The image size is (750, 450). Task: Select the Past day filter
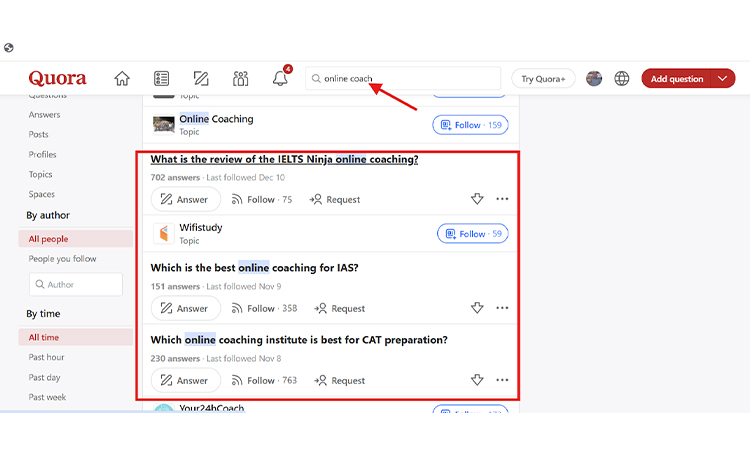coord(44,377)
